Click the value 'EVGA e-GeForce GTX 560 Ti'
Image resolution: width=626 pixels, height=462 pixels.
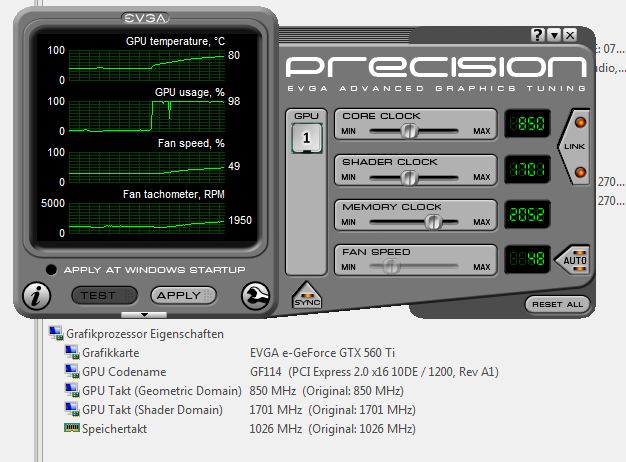(x=323, y=353)
